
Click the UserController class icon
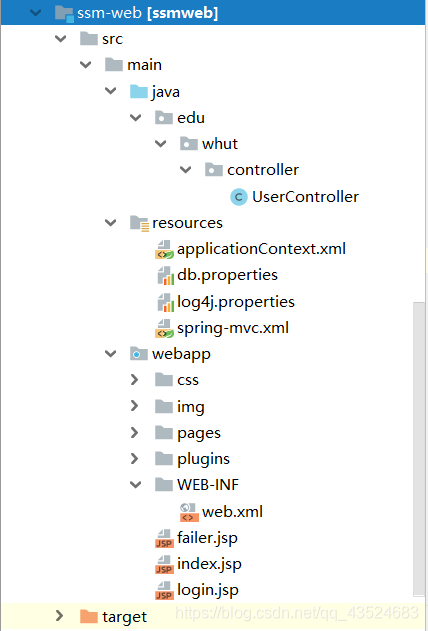click(x=239, y=197)
